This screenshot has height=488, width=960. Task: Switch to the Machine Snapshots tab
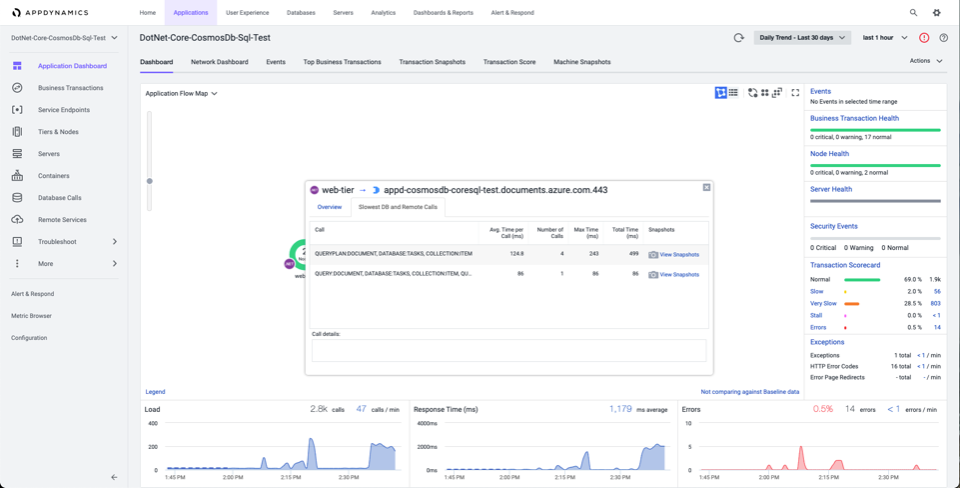tap(582, 62)
